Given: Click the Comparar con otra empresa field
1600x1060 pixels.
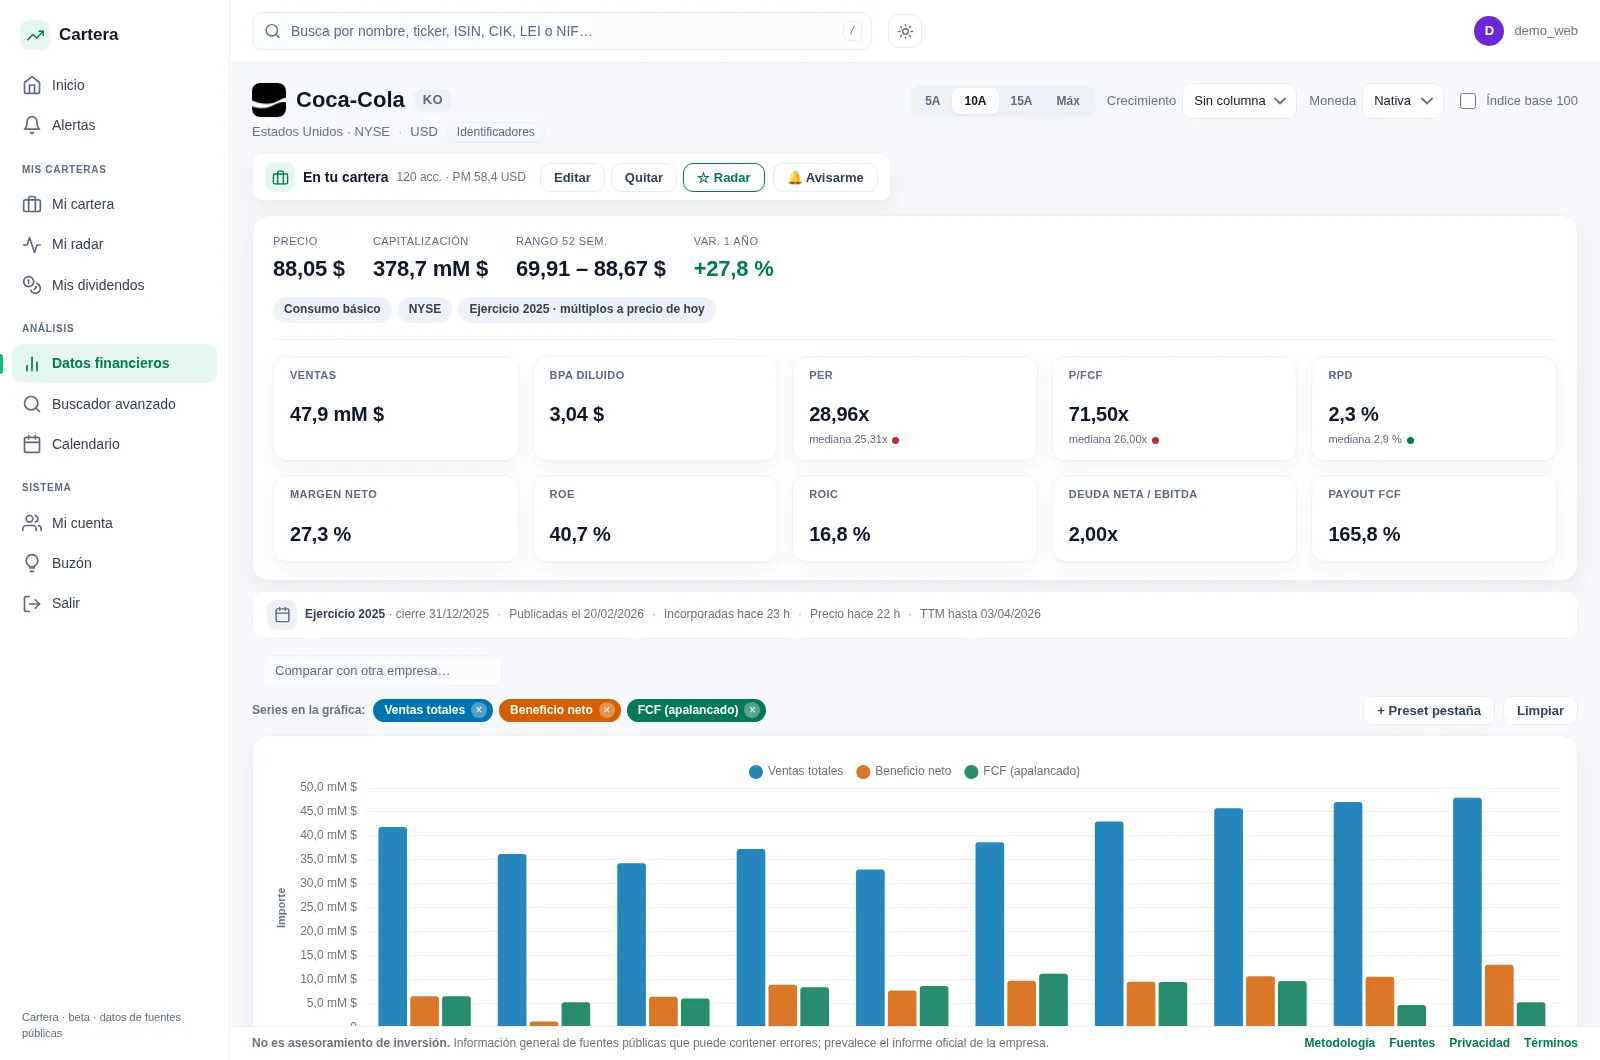Looking at the screenshot, I should [382, 671].
